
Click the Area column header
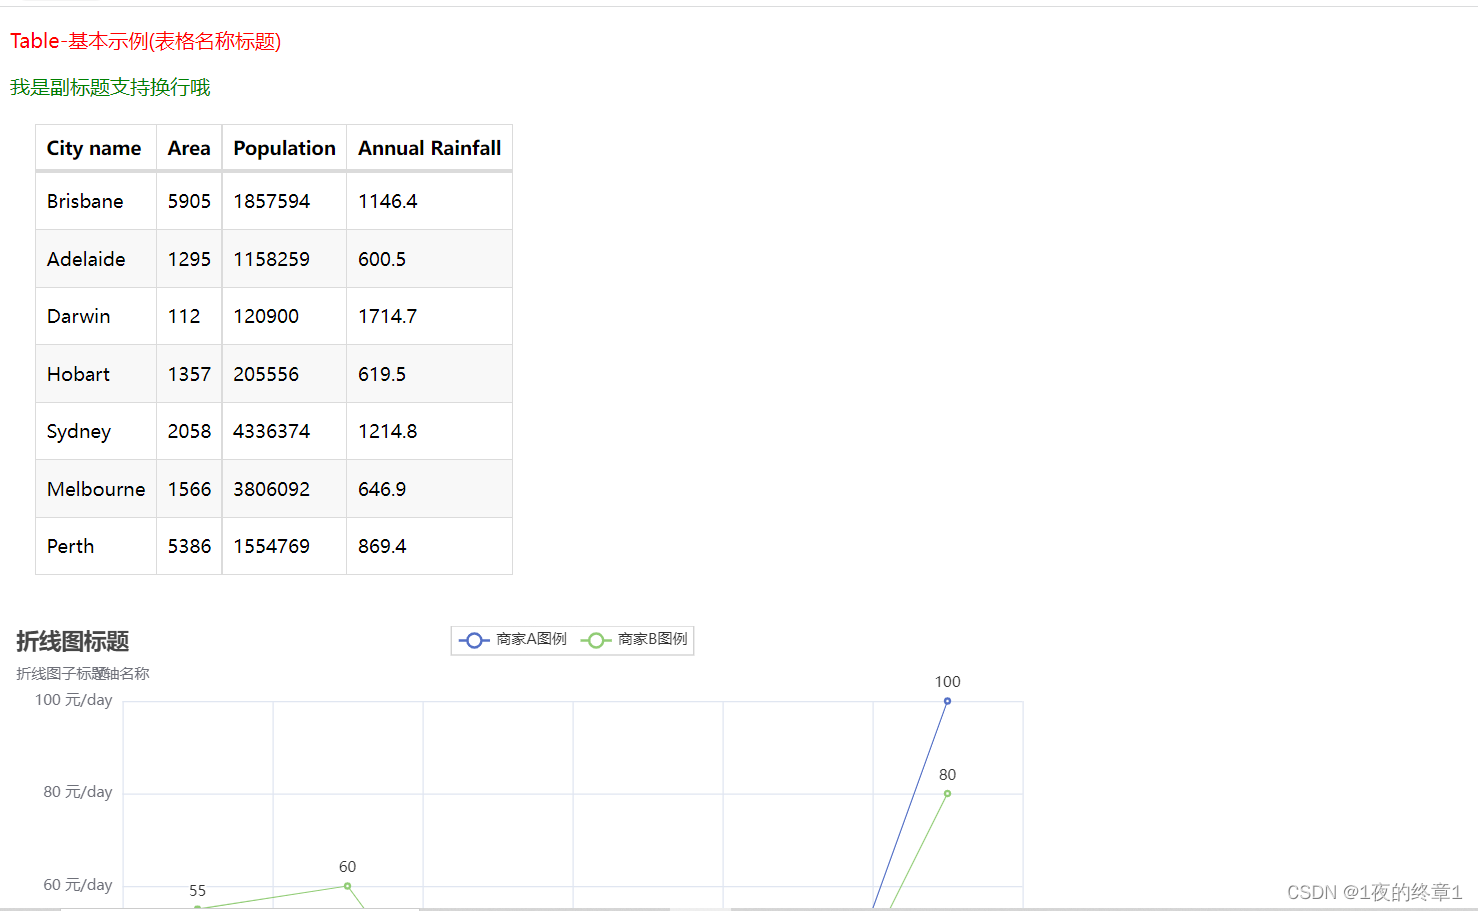point(189,148)
